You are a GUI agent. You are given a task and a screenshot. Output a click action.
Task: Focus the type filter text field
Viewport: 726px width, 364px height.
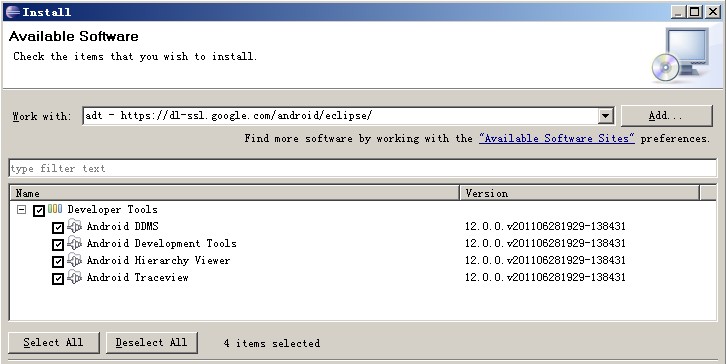(363, 168)
